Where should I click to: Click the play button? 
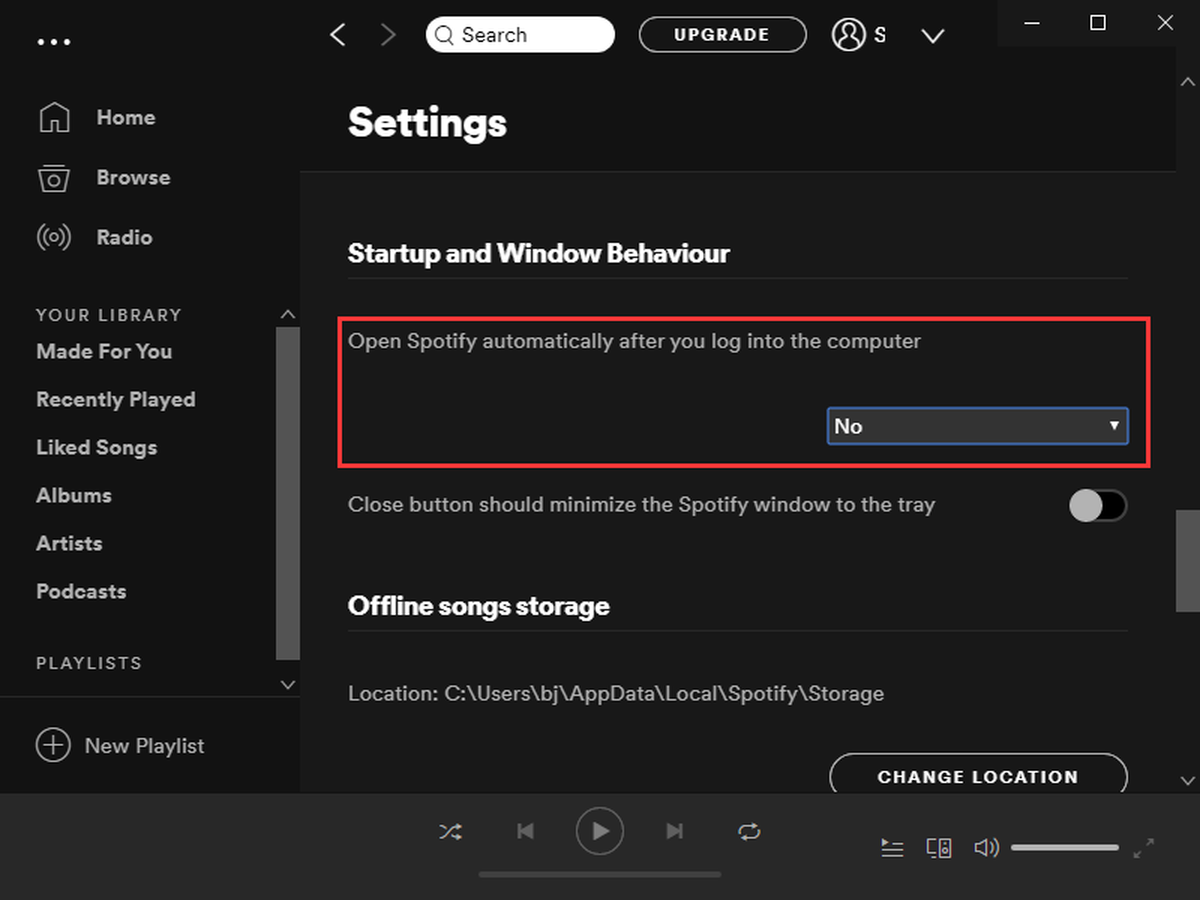[600, 831]
